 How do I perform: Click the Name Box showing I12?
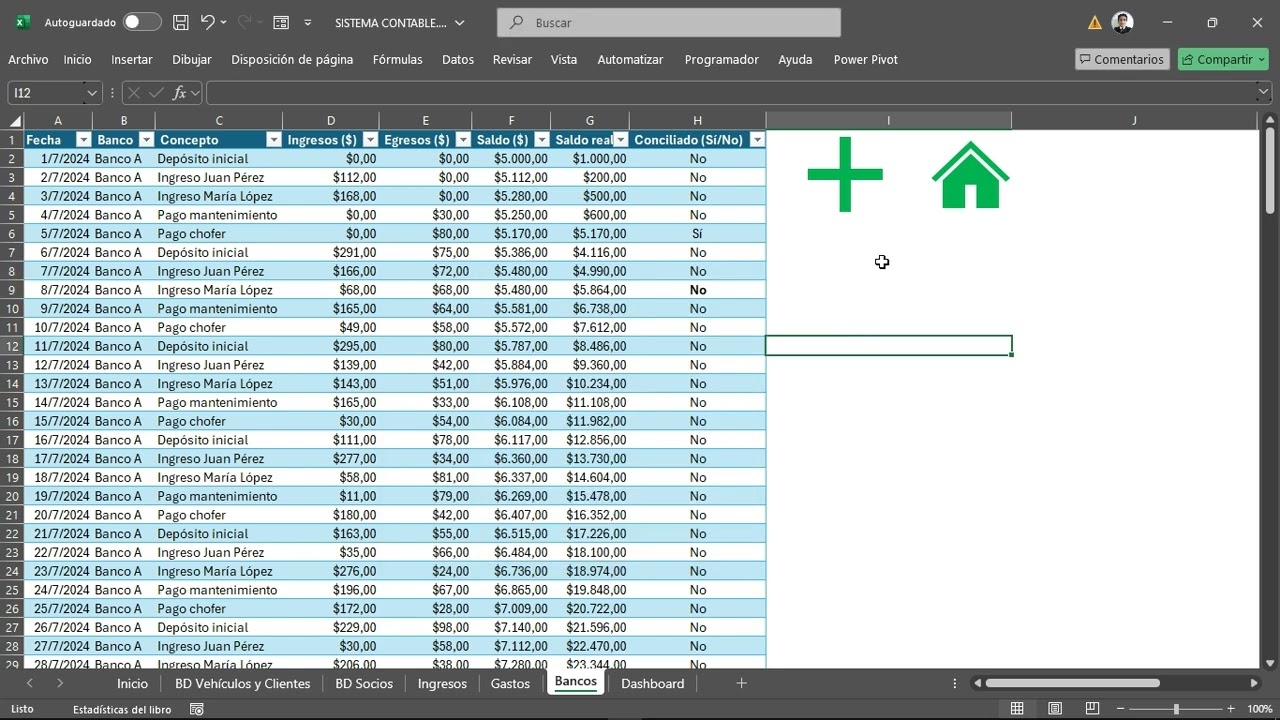47,92
